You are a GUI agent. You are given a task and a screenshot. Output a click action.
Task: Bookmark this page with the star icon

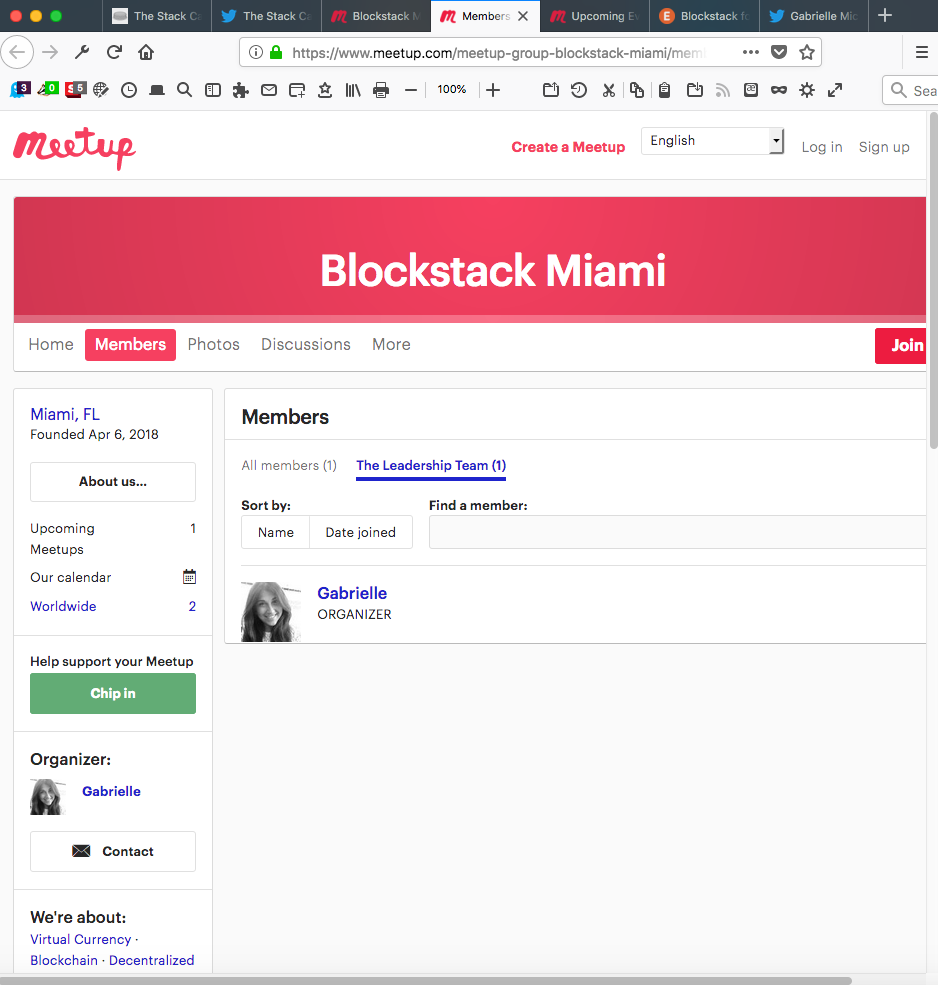[807, 52]
